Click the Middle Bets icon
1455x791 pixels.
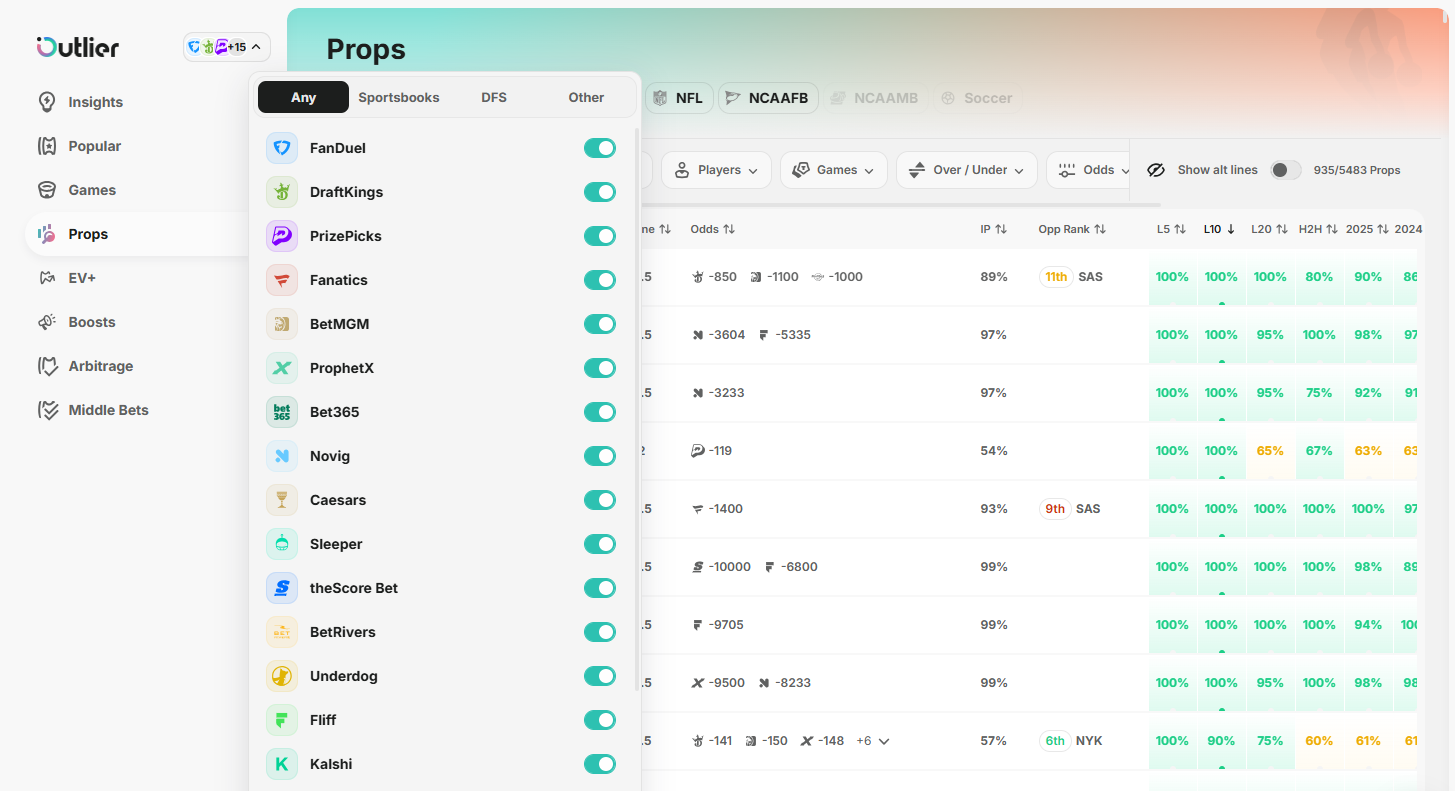pos(47,410)
